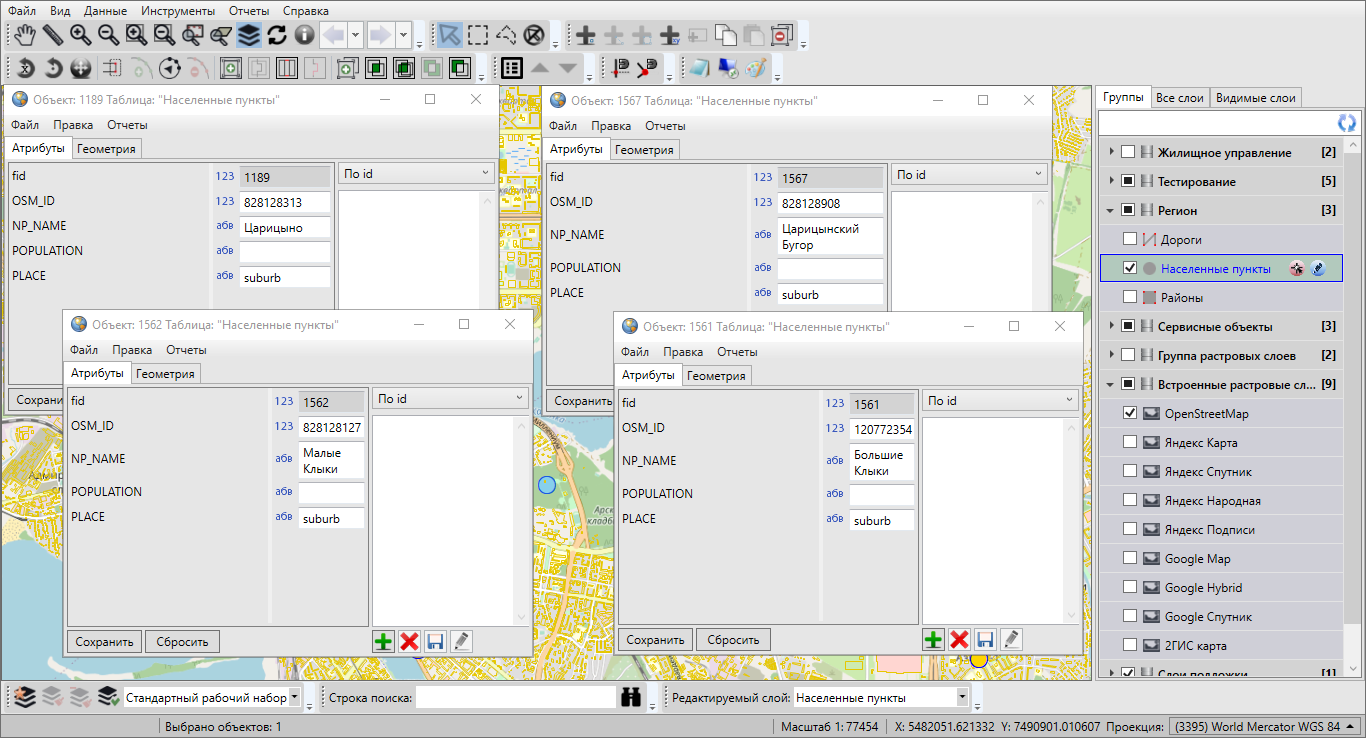
Task: Switch to the Все слои tab
Action: coord(1179,98)
